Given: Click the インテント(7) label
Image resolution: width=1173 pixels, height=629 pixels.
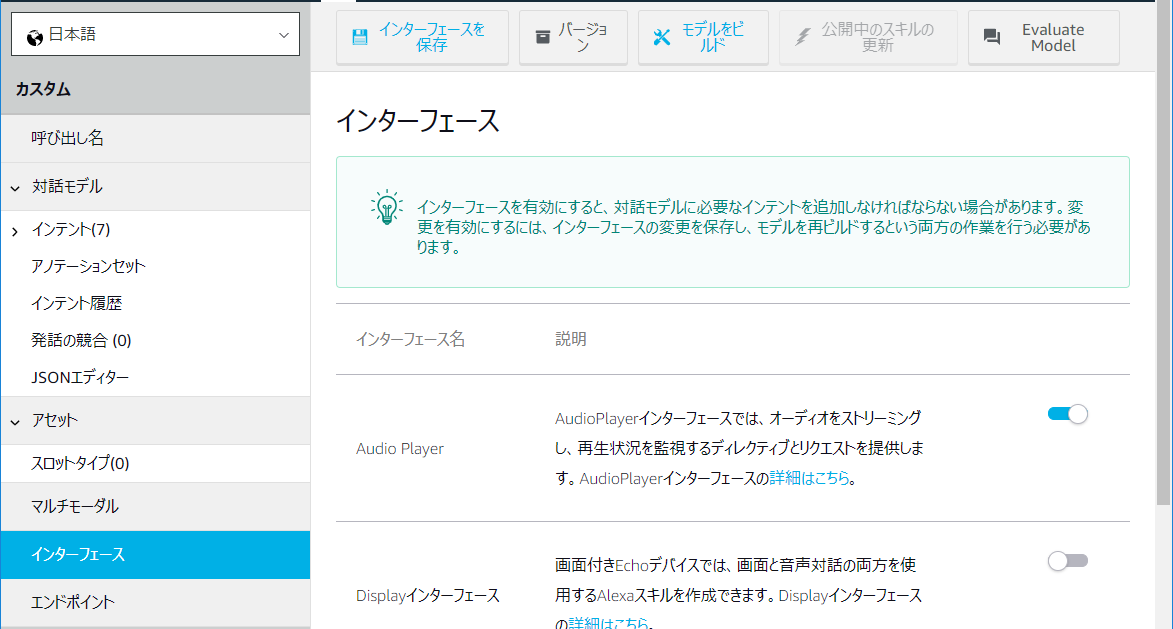Looking at the screenshot, I should pyautogui.click(x=70, y=230).
